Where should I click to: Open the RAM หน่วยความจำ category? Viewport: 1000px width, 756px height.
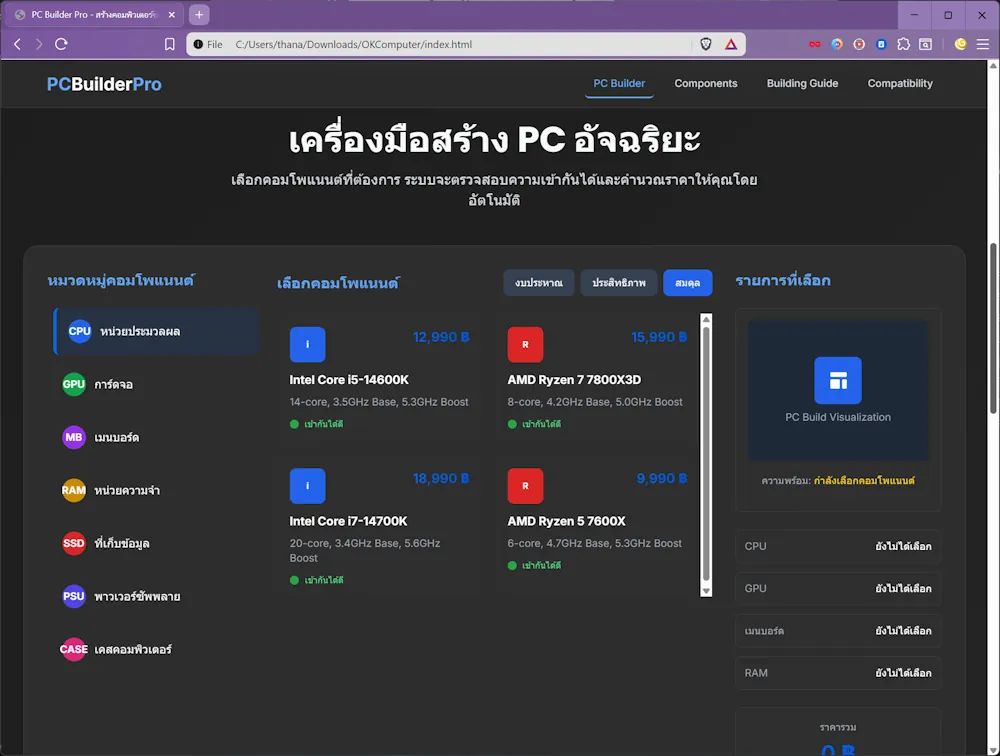157,490
